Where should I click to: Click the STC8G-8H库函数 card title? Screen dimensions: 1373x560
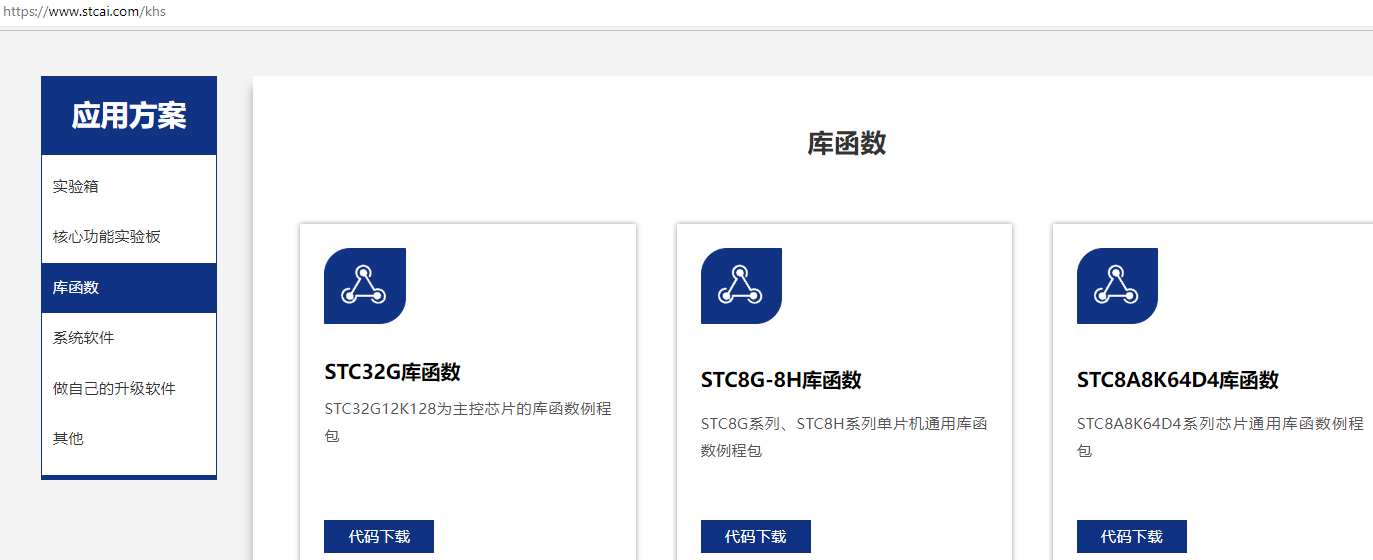(x=781, y=380)
